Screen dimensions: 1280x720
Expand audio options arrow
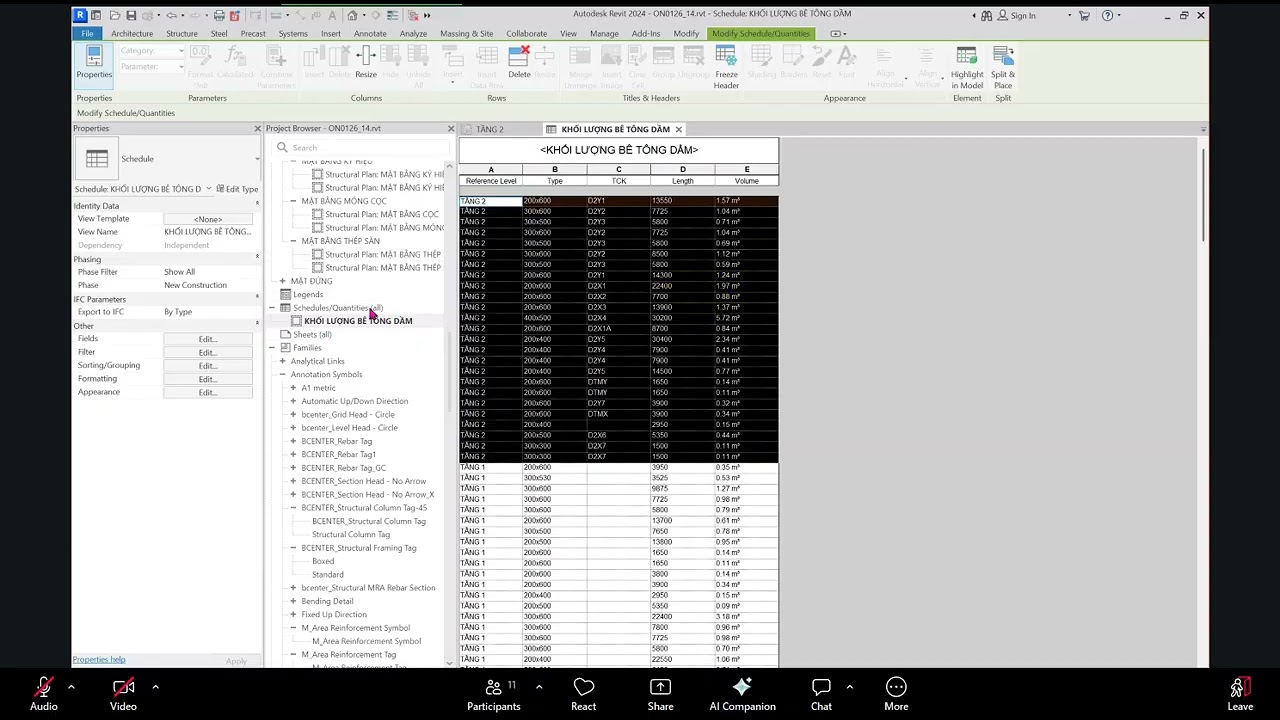(71, 687)
